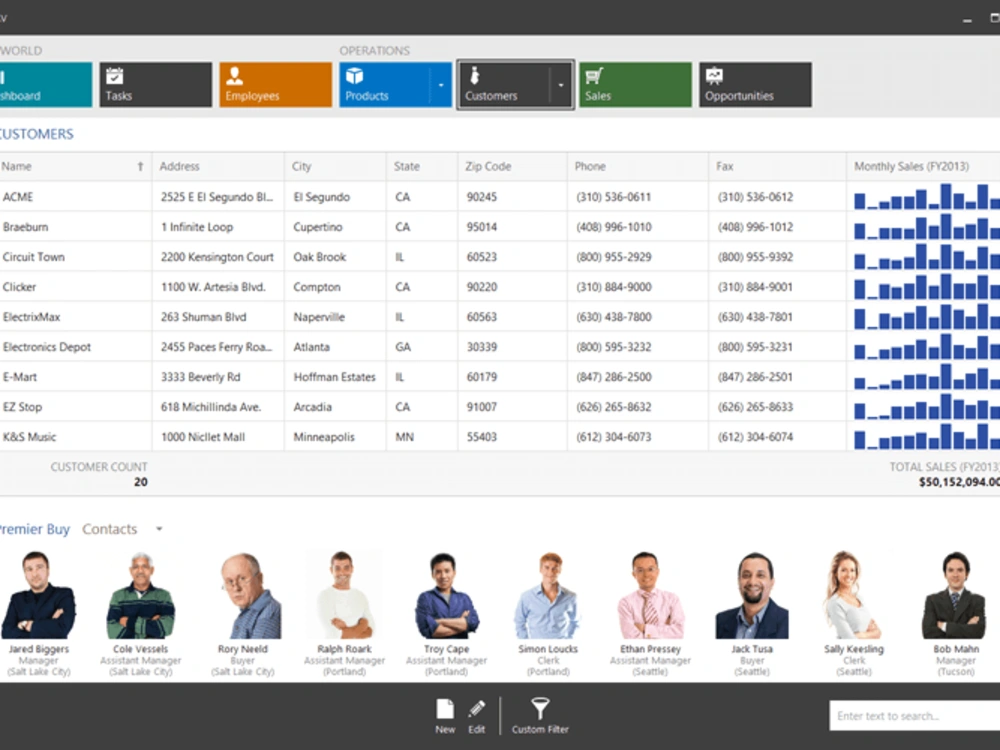Sort by the State column header

[x=422, y=166]
